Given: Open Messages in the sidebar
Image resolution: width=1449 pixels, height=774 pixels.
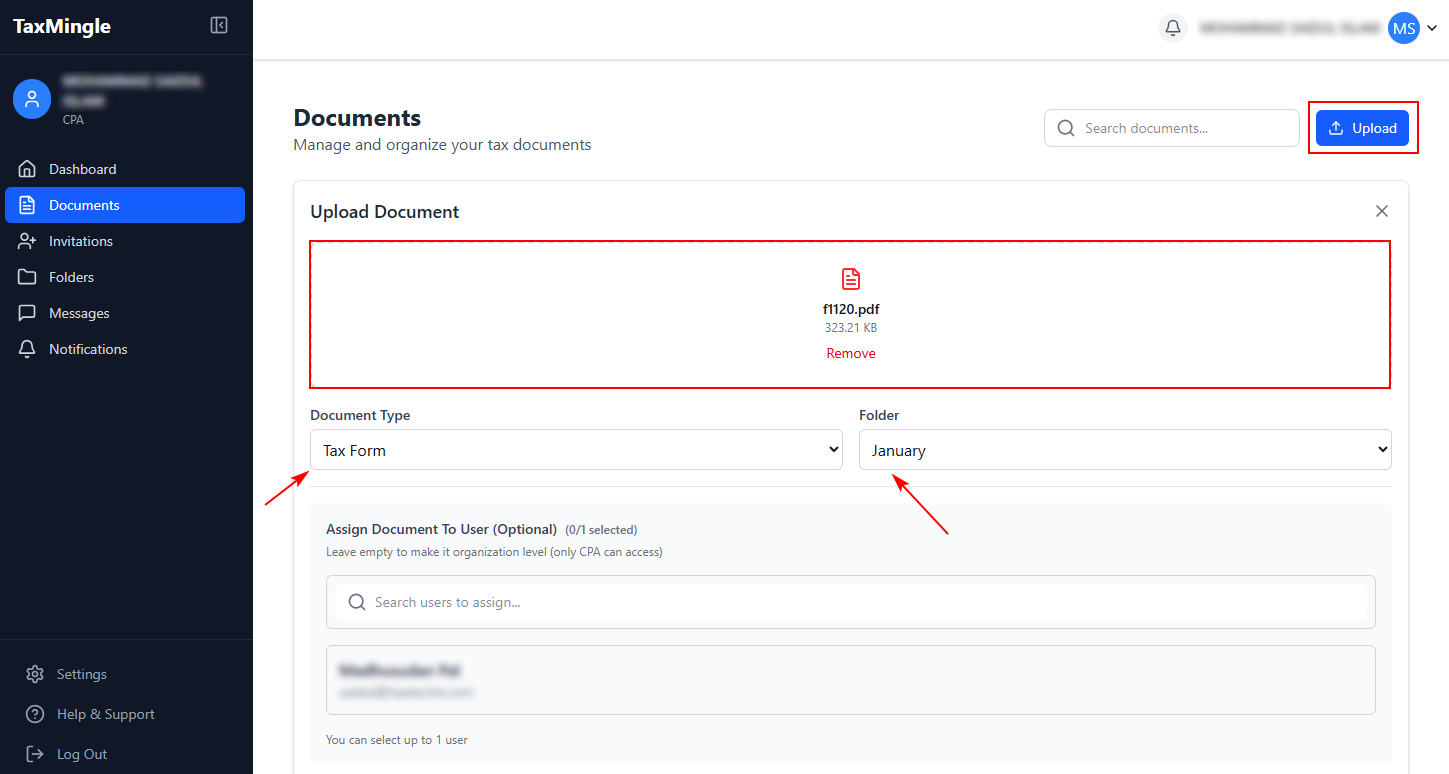Looking at the screenshot, I should pos(79,313).
